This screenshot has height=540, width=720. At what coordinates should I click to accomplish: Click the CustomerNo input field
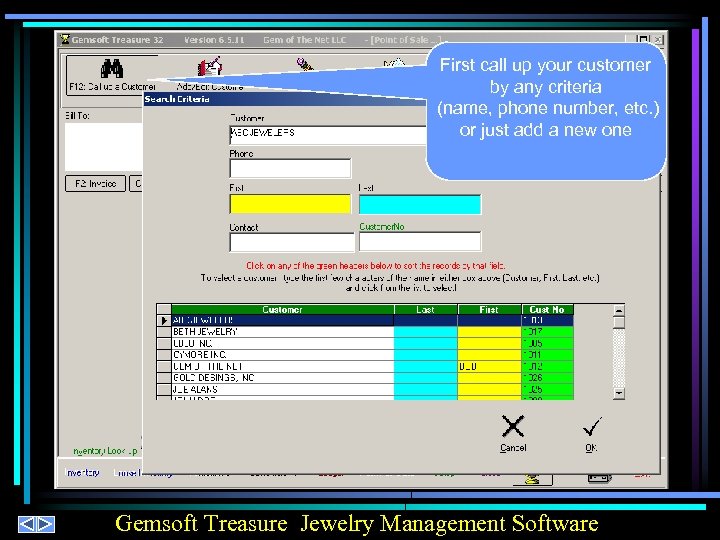(x=420, y=242)
